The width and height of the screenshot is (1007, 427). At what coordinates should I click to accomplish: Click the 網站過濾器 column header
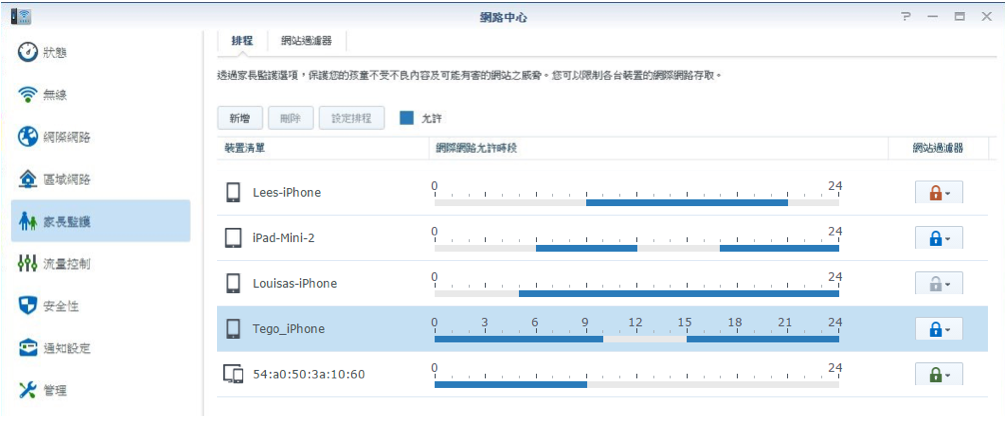(938, 148)
